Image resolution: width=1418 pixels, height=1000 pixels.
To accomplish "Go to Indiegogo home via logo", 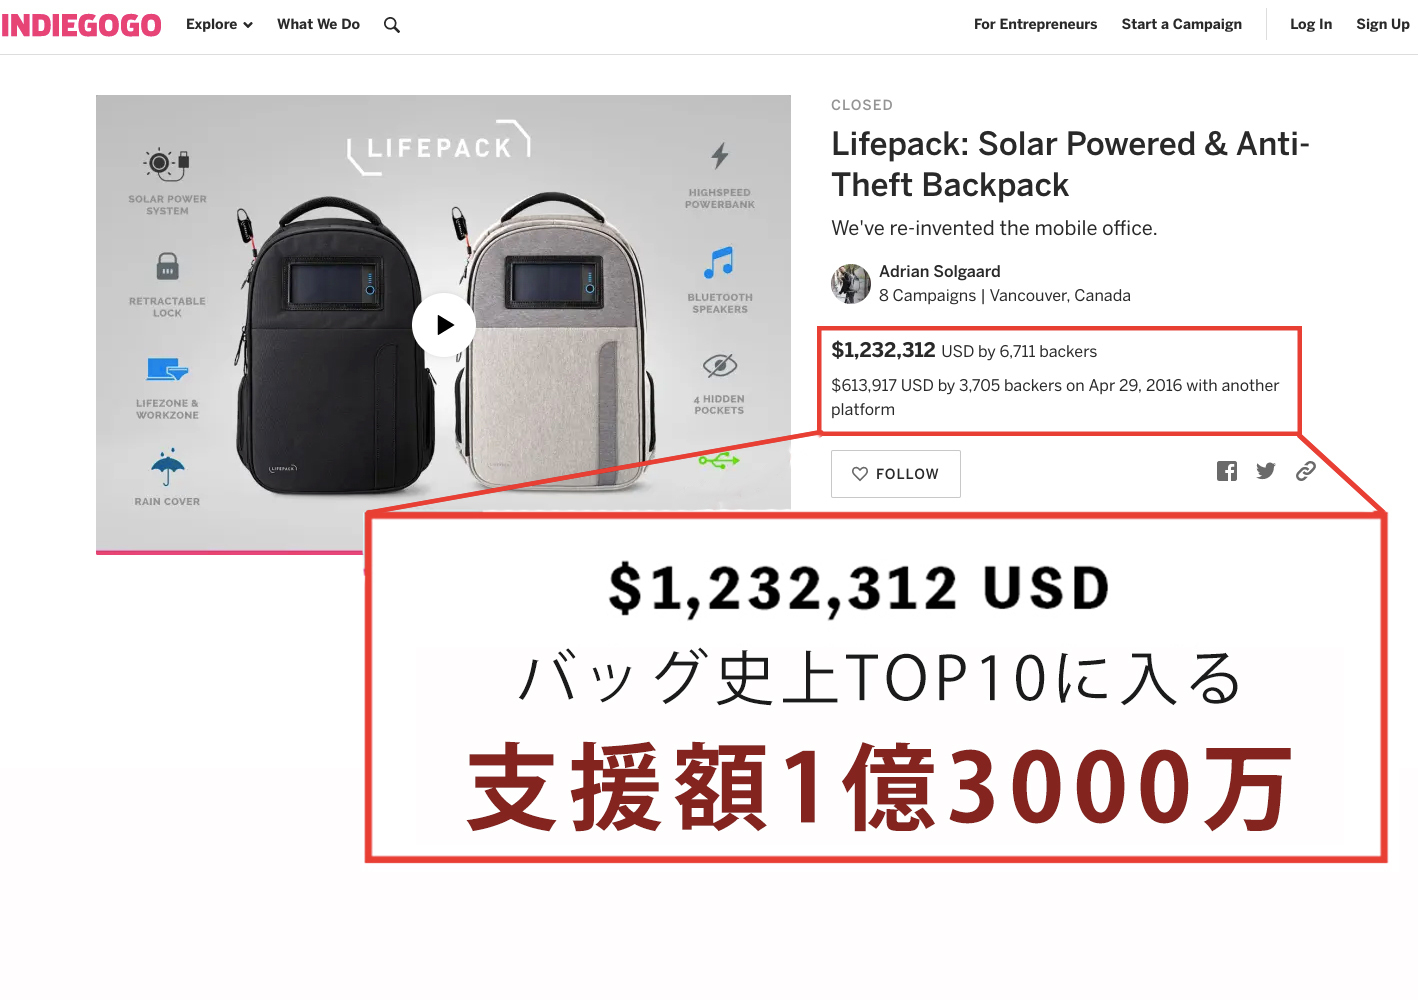I will pyautogui.click(x=81, y=25).
